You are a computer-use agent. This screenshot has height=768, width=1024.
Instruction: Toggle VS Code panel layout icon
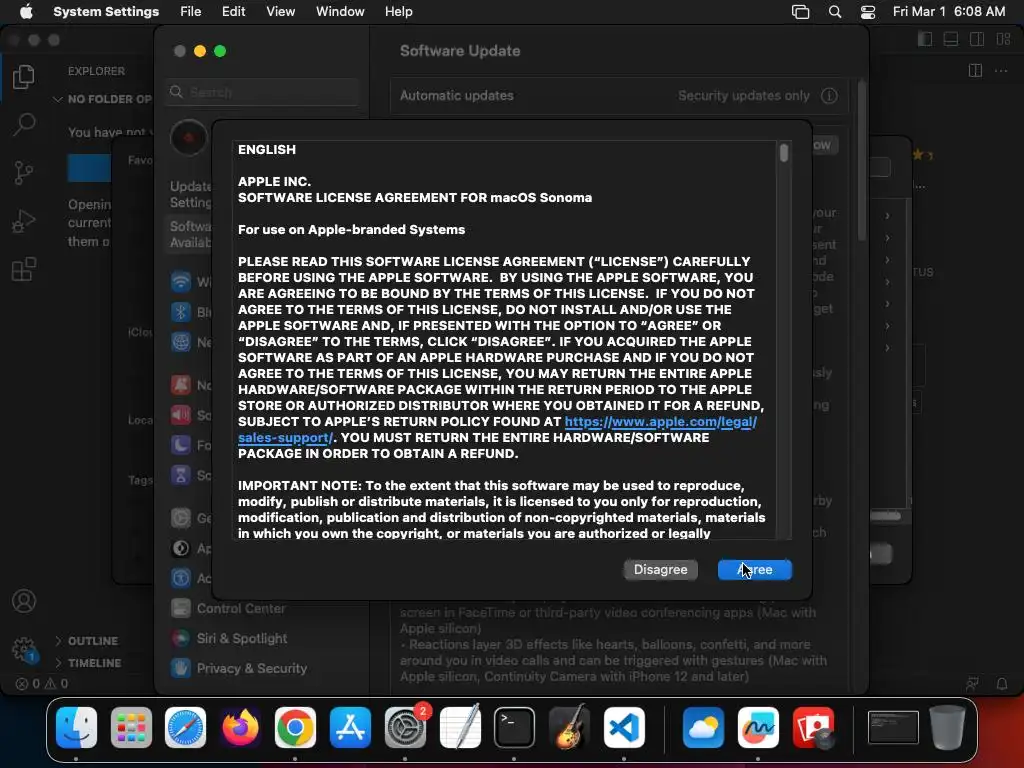click(x=951, y=39)
